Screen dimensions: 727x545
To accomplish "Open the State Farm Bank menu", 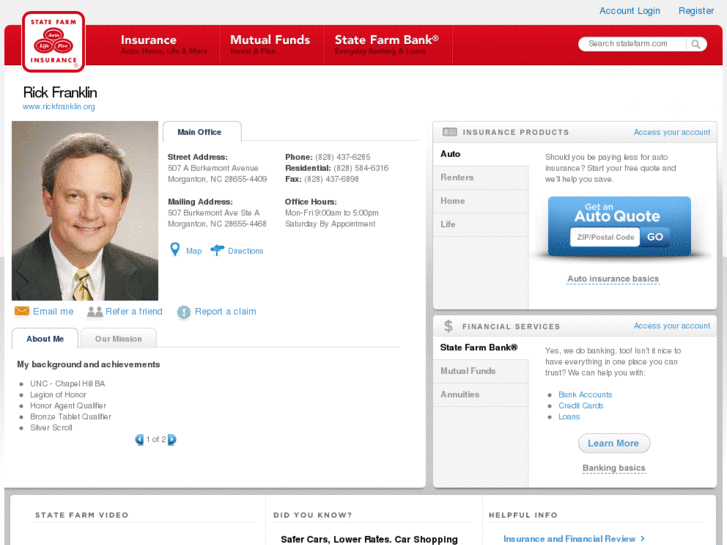I will click(x=387, y=45).
